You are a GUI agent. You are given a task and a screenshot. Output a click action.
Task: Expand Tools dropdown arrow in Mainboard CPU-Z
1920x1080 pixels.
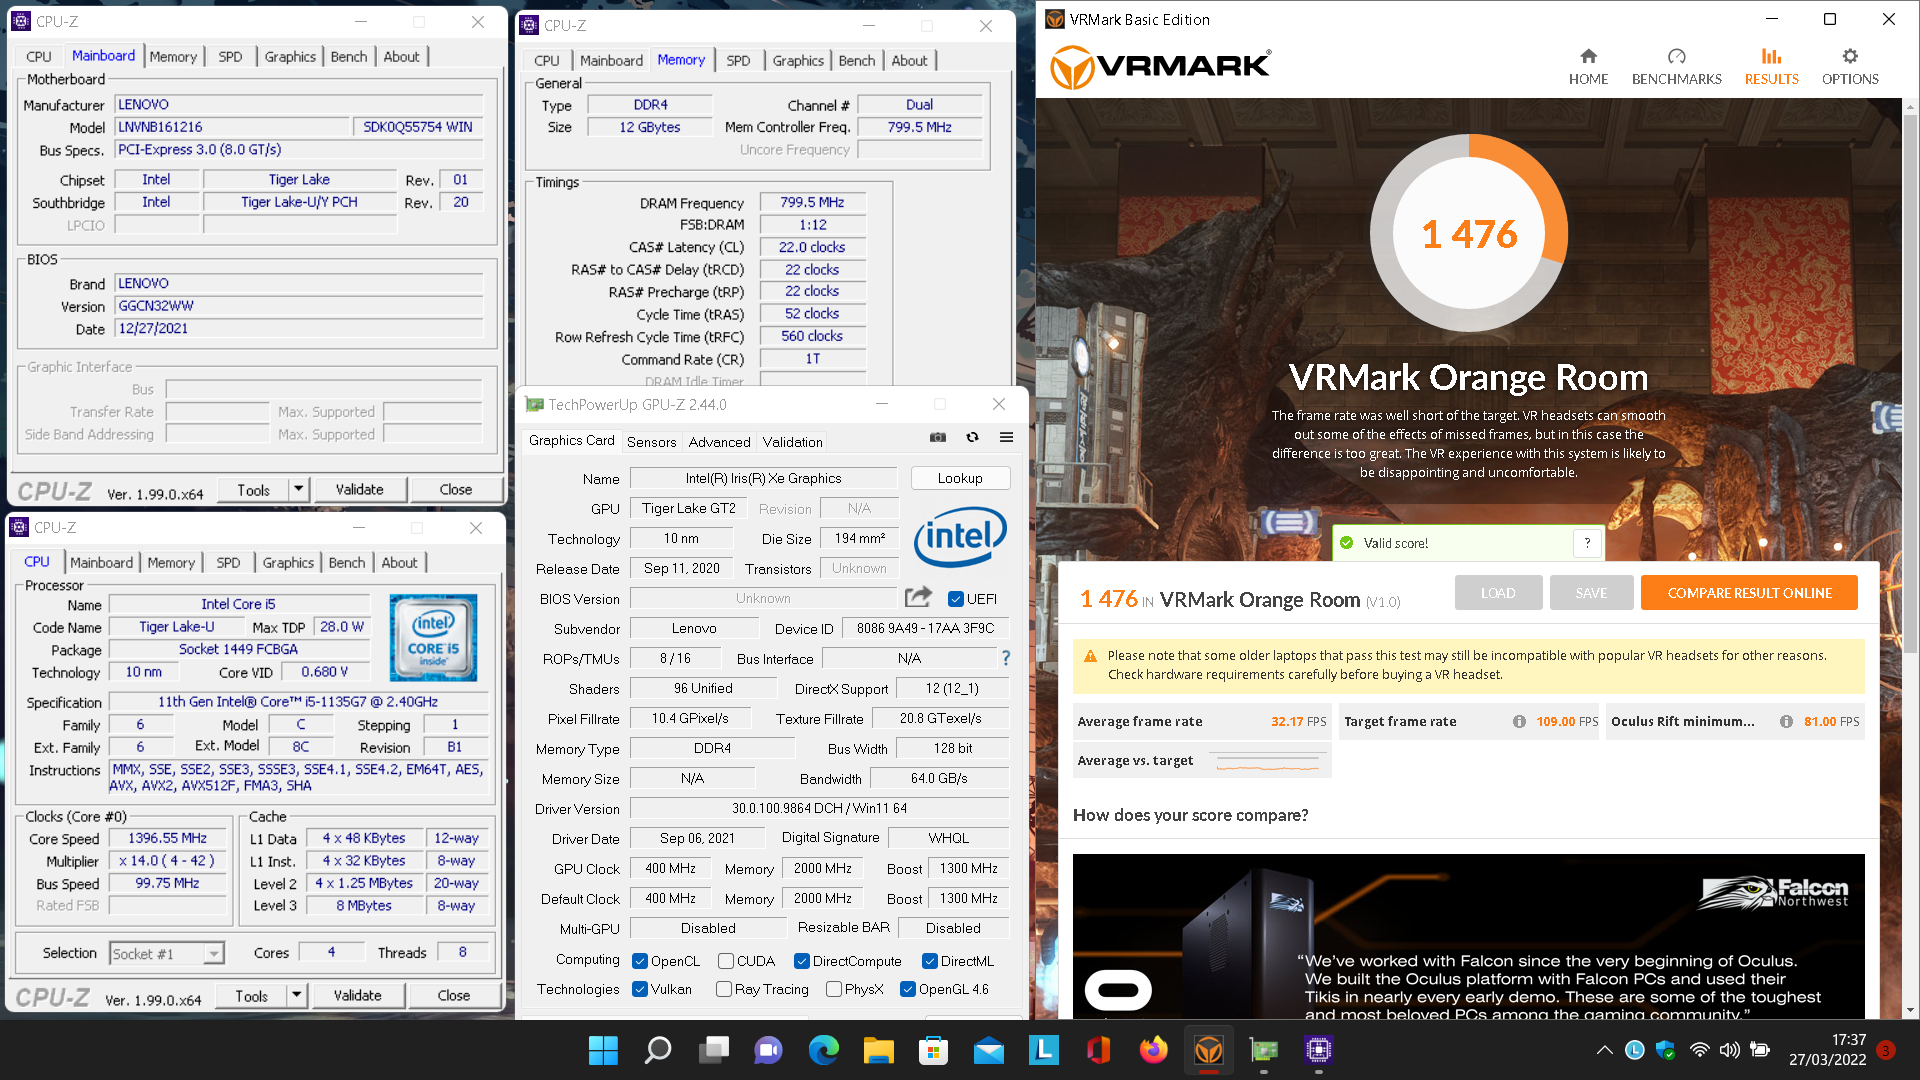tap(298, 489)
